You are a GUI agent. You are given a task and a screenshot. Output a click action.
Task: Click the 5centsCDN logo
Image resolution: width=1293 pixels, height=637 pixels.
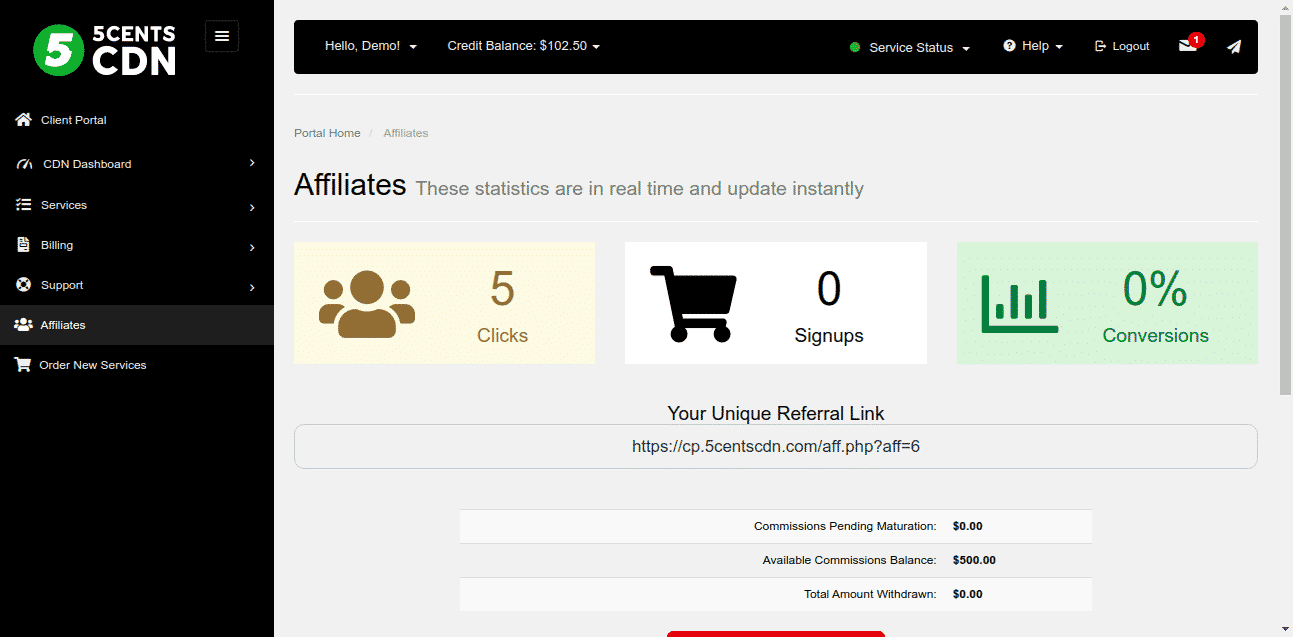point(104,49)
